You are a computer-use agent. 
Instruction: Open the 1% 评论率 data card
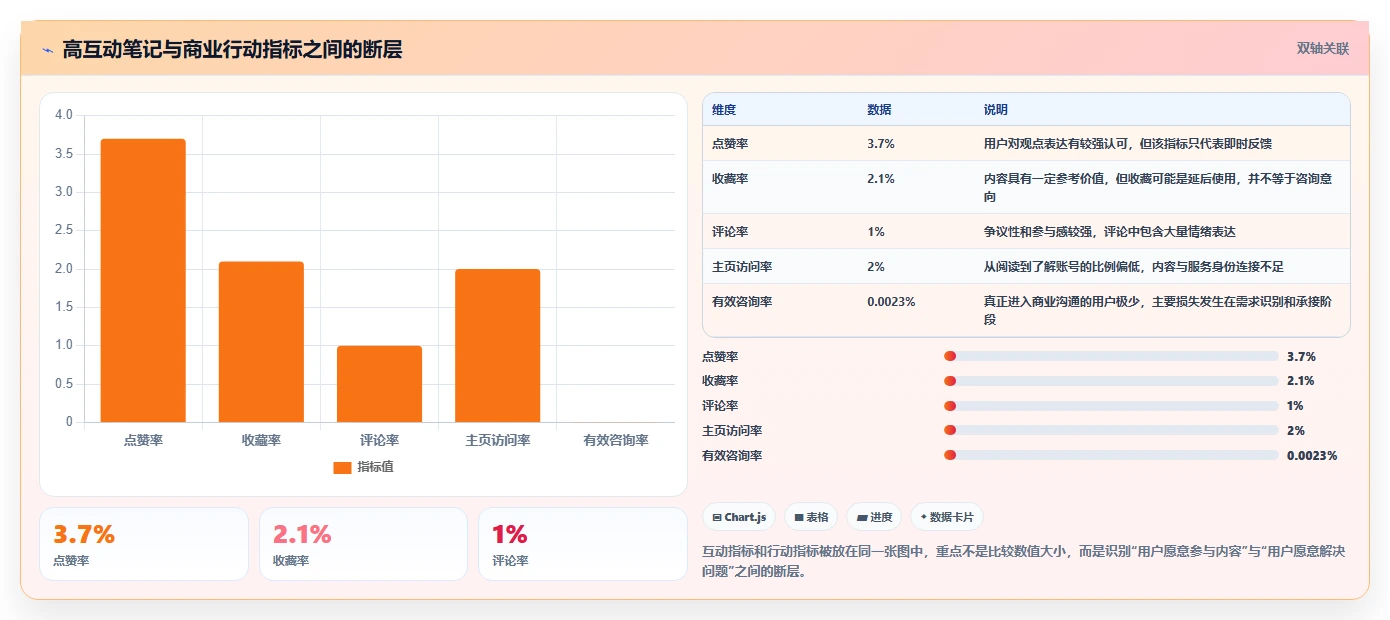pyautogui.click(x=582, y=544)
